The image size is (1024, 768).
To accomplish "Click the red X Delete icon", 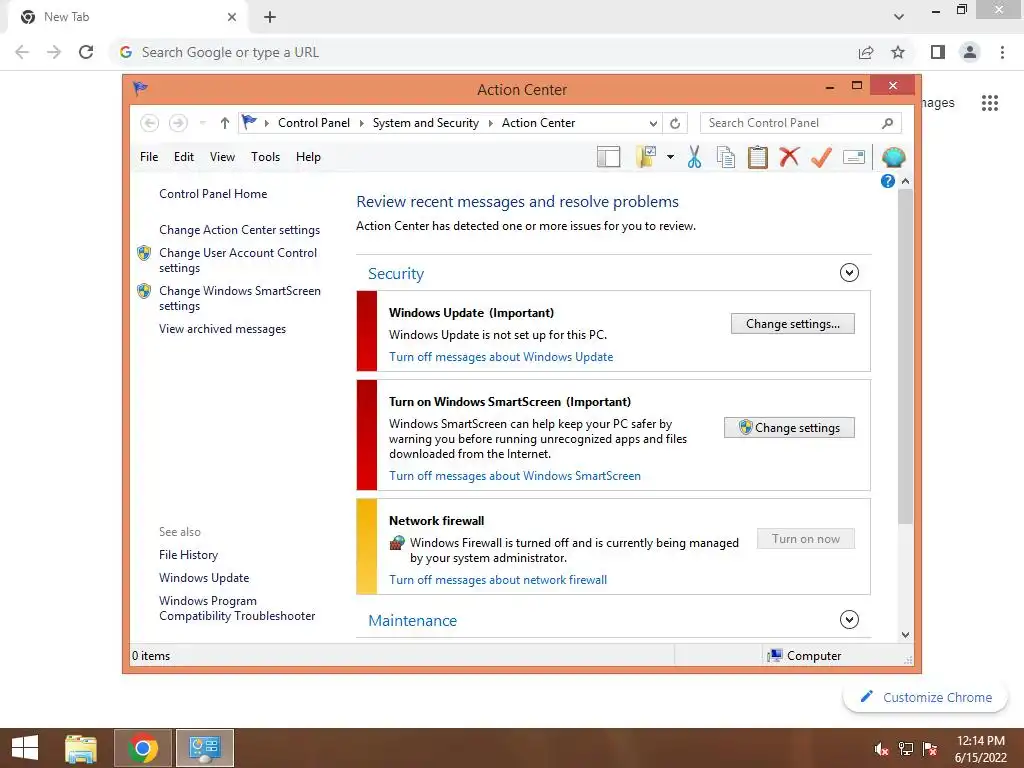I will [789, 157].
